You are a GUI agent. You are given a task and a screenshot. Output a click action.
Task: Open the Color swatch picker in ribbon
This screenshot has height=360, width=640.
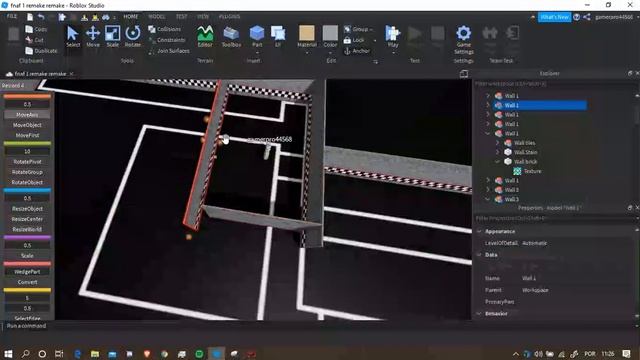[330, 36]
